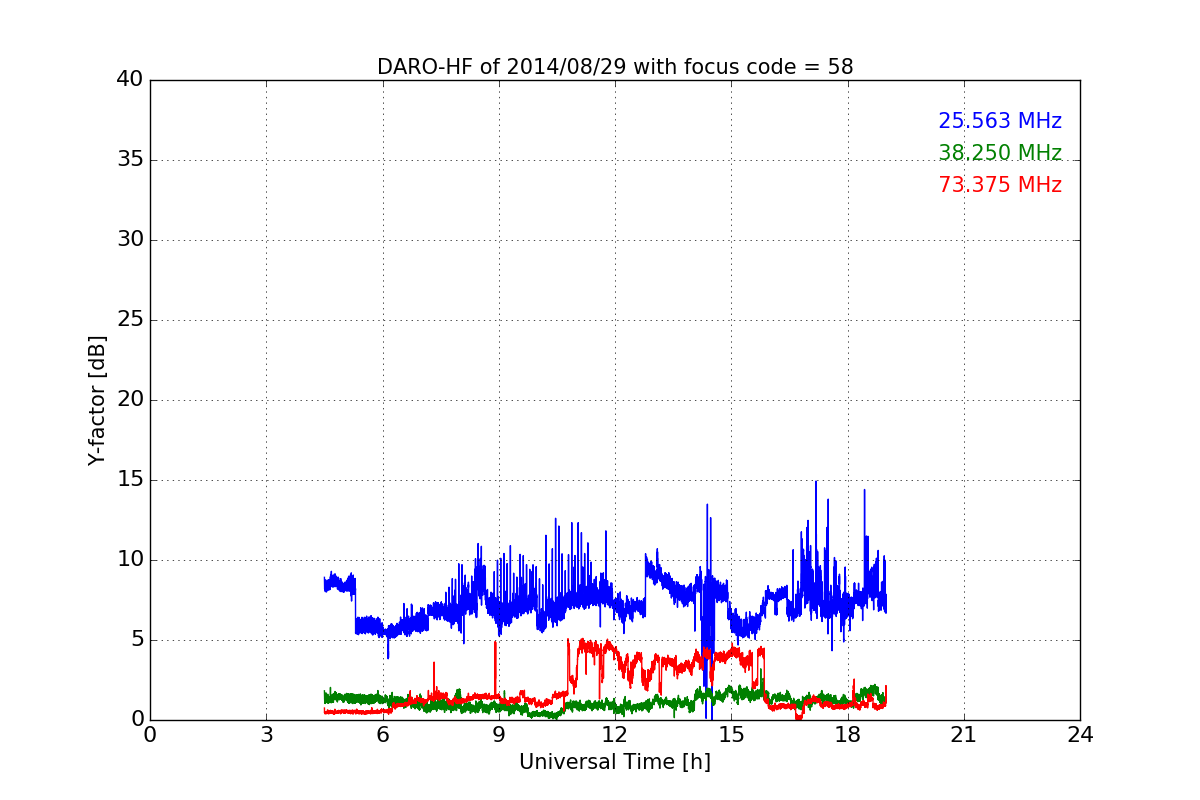Image resolution: width=1200 pixels, height=800 pixels.
Task: Click the x-axis tick label 24
Action: click(1080, 735)
